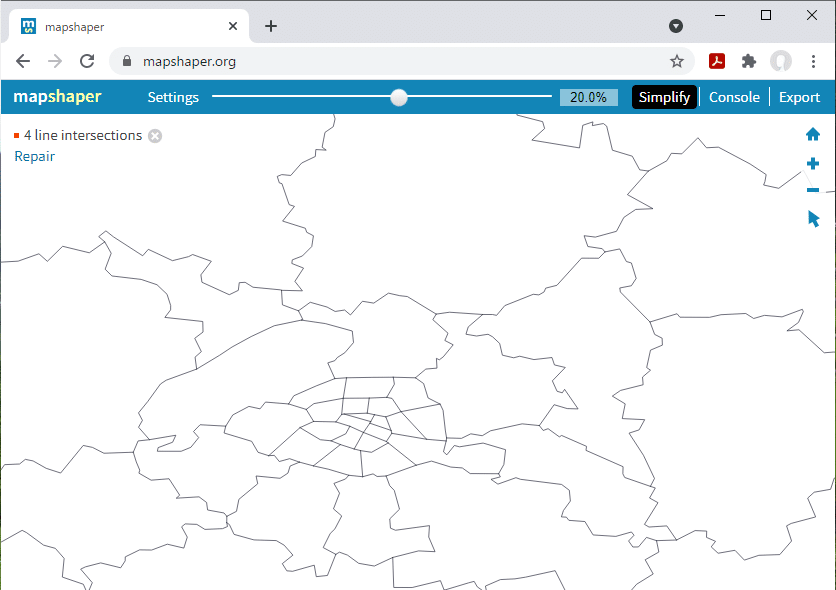The width and height of the screenshot is (836, 590).
Task: Open the Export menu
Action: [799, 97]
